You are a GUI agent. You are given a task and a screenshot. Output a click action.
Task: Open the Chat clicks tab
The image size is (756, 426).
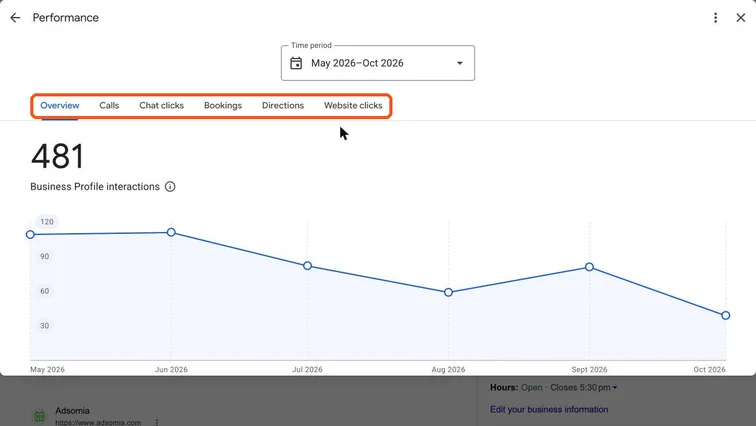coord(162,106)
